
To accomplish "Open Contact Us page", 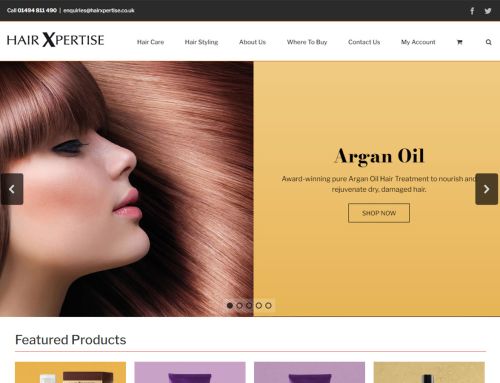I will click(x=364, y=42).
